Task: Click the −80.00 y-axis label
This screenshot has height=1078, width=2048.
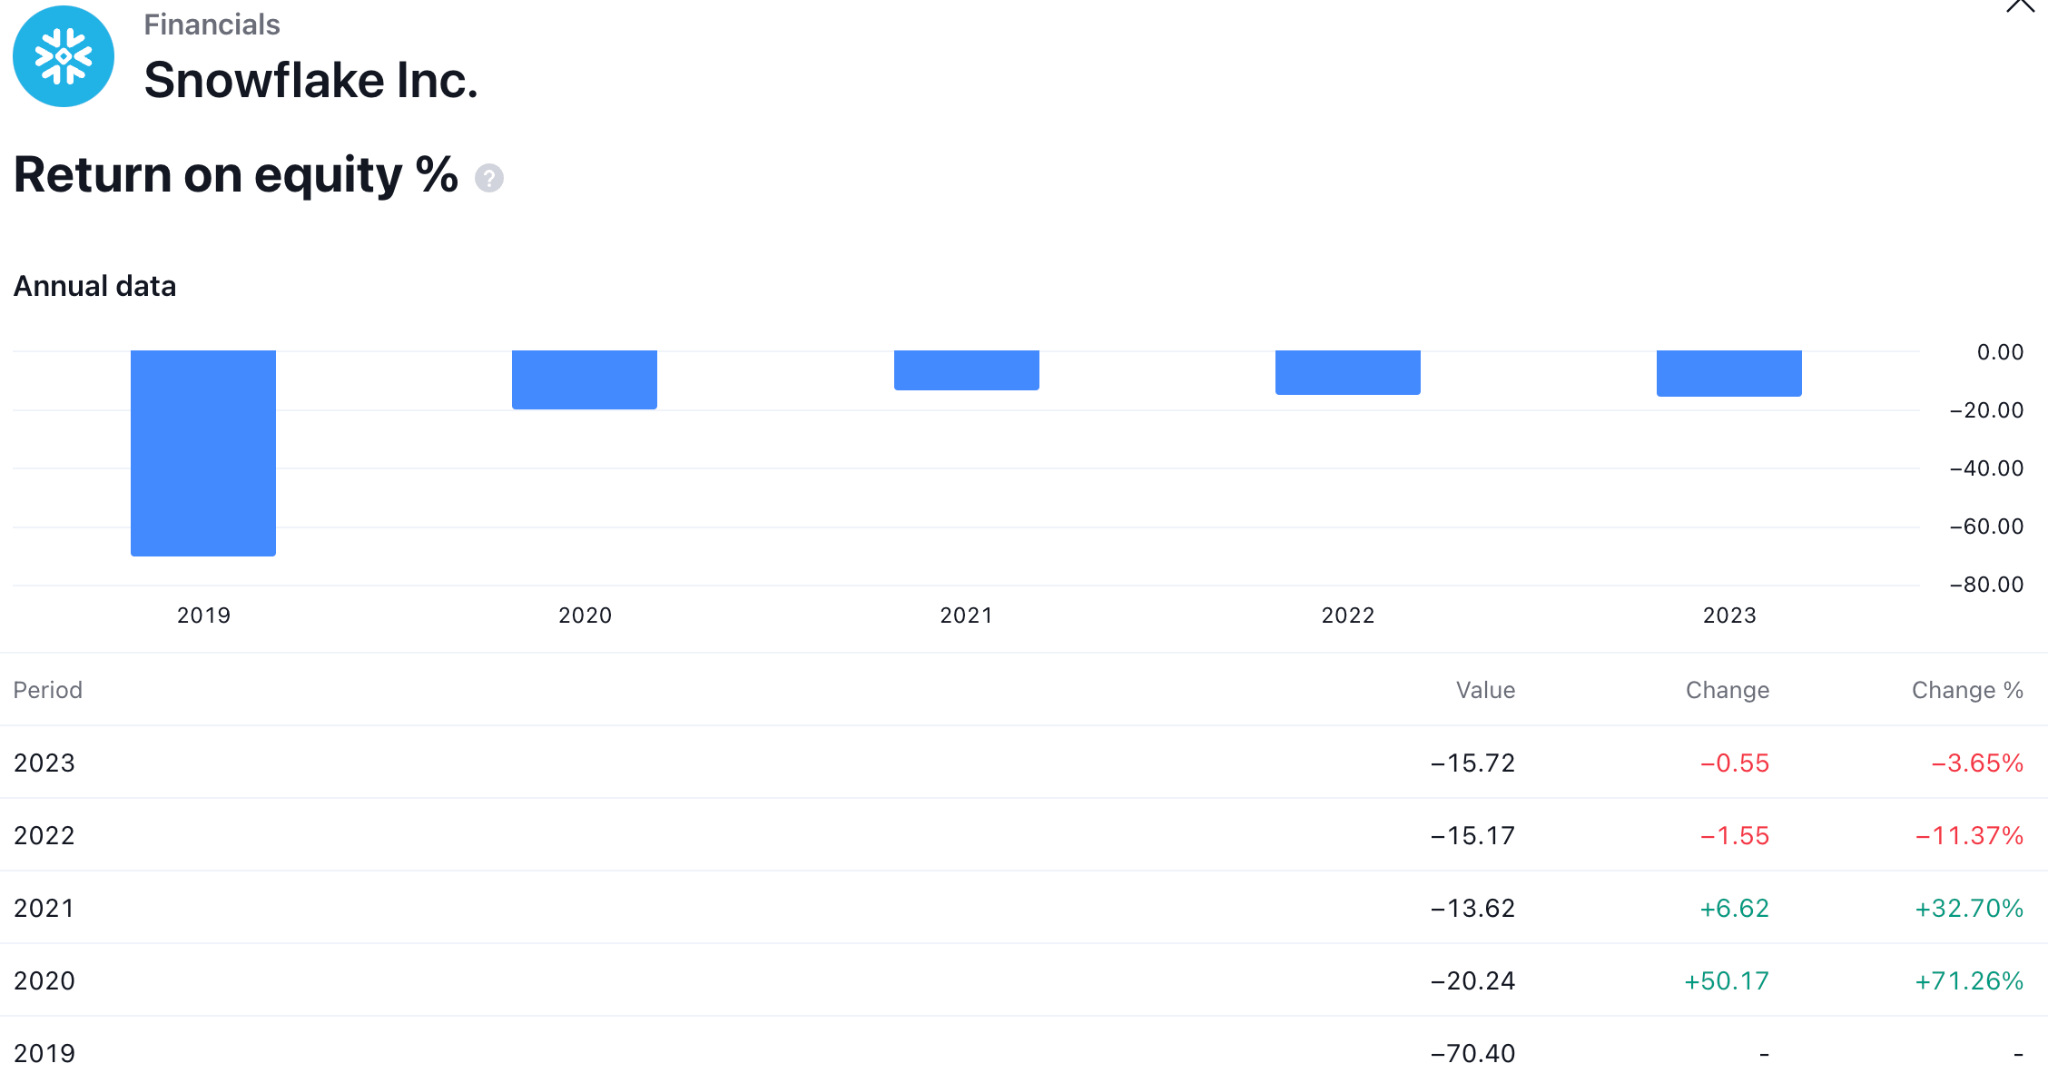Action: click(x=1986, y=584)
